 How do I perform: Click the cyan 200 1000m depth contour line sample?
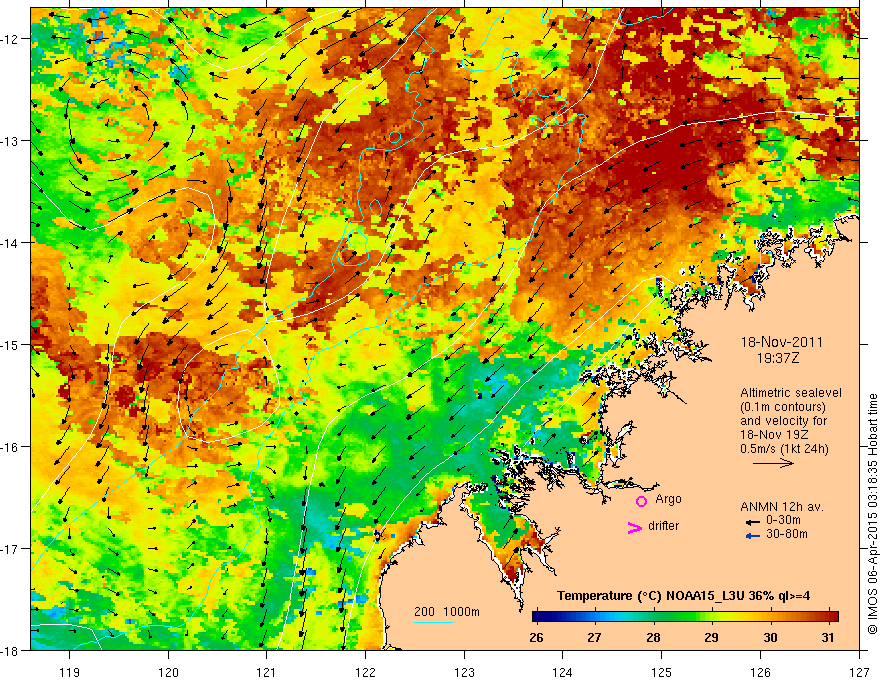coord(434,622)
